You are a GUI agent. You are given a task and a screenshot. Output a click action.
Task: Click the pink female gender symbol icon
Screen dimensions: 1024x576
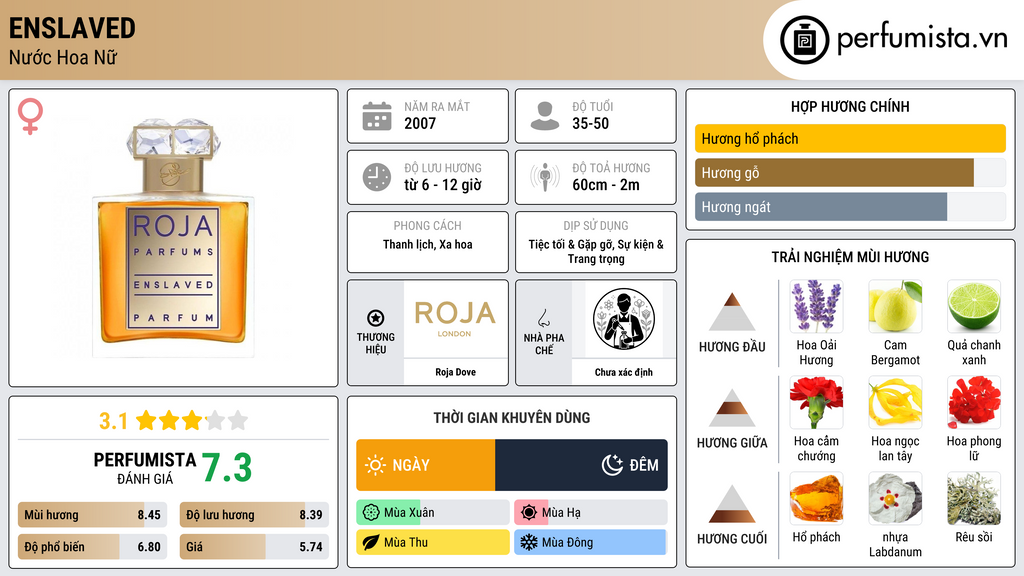[30, 116]
